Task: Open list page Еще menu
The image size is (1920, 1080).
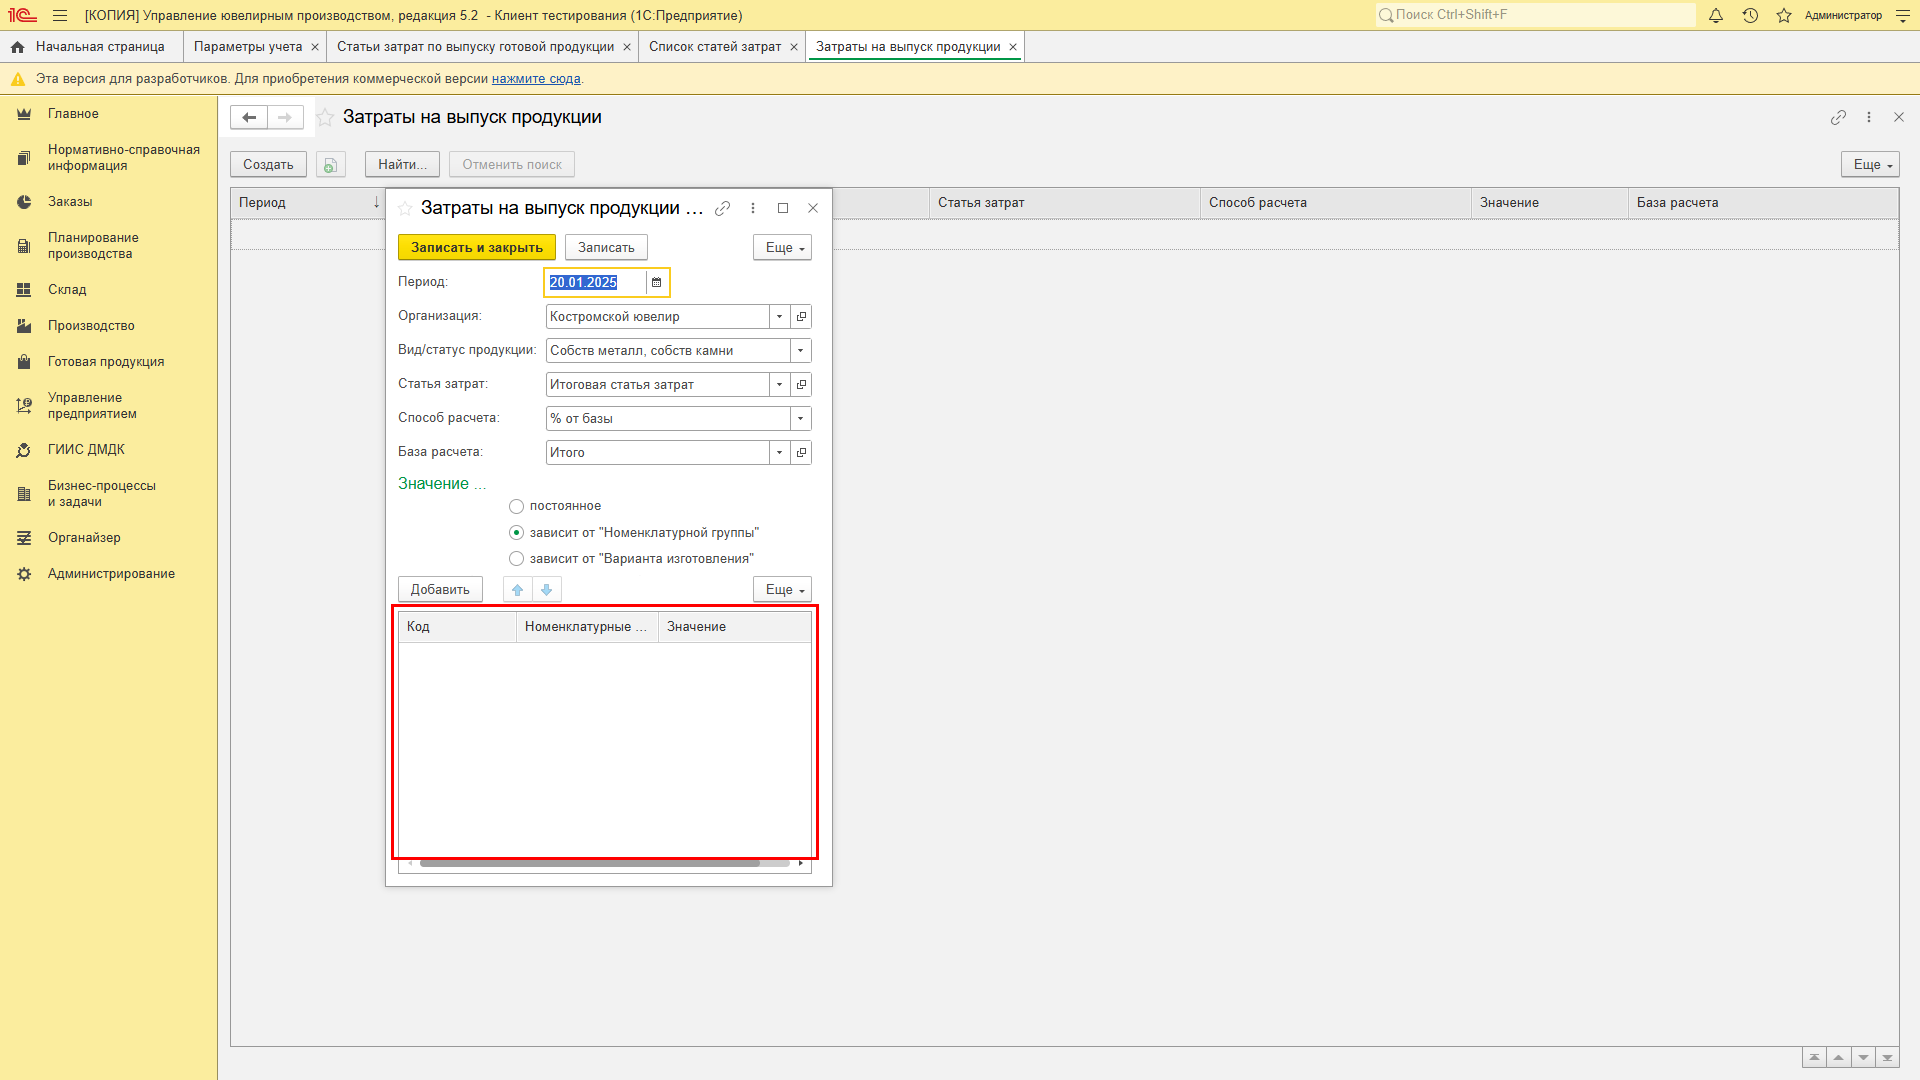Action: point(1870,165)
